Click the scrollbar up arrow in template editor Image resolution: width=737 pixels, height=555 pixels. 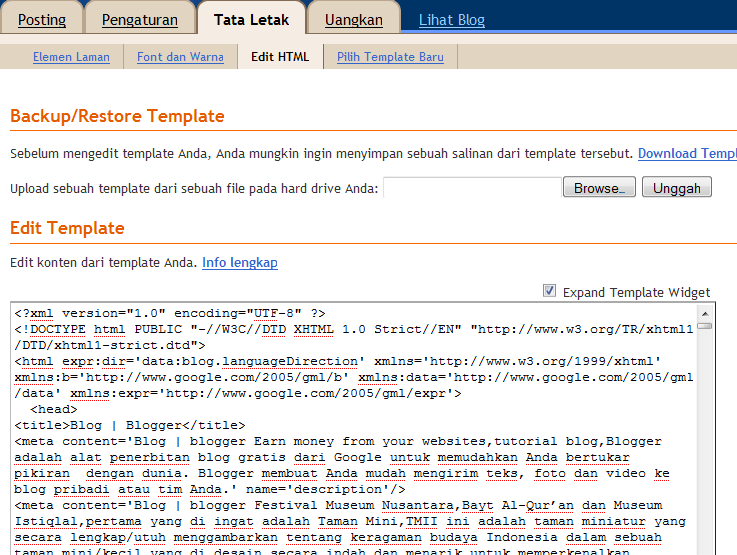click(x=705, y=313)
